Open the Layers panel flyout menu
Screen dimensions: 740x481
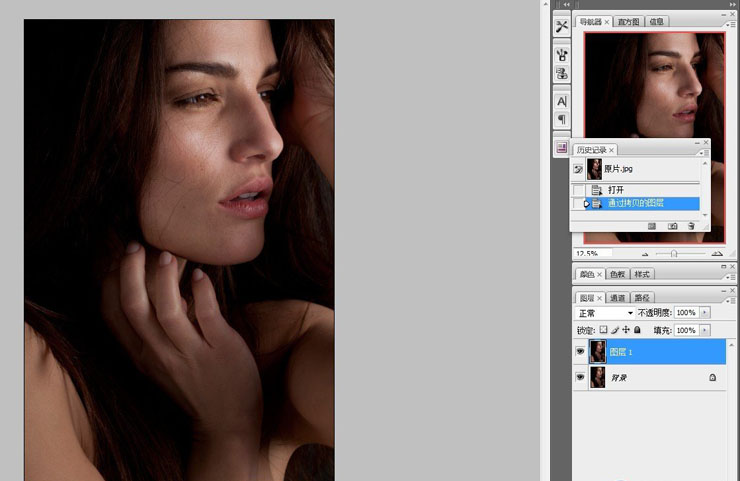click(731, 301)
